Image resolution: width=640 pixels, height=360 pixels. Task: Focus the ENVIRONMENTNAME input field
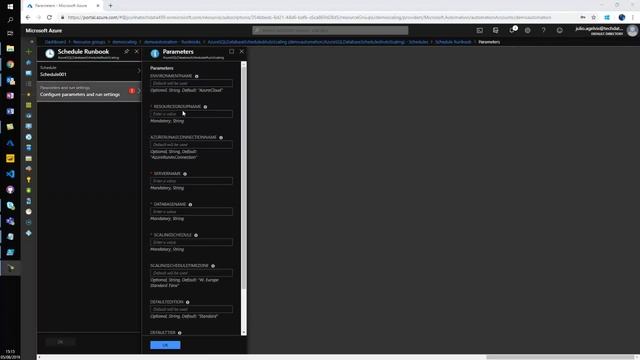point(191,83)
